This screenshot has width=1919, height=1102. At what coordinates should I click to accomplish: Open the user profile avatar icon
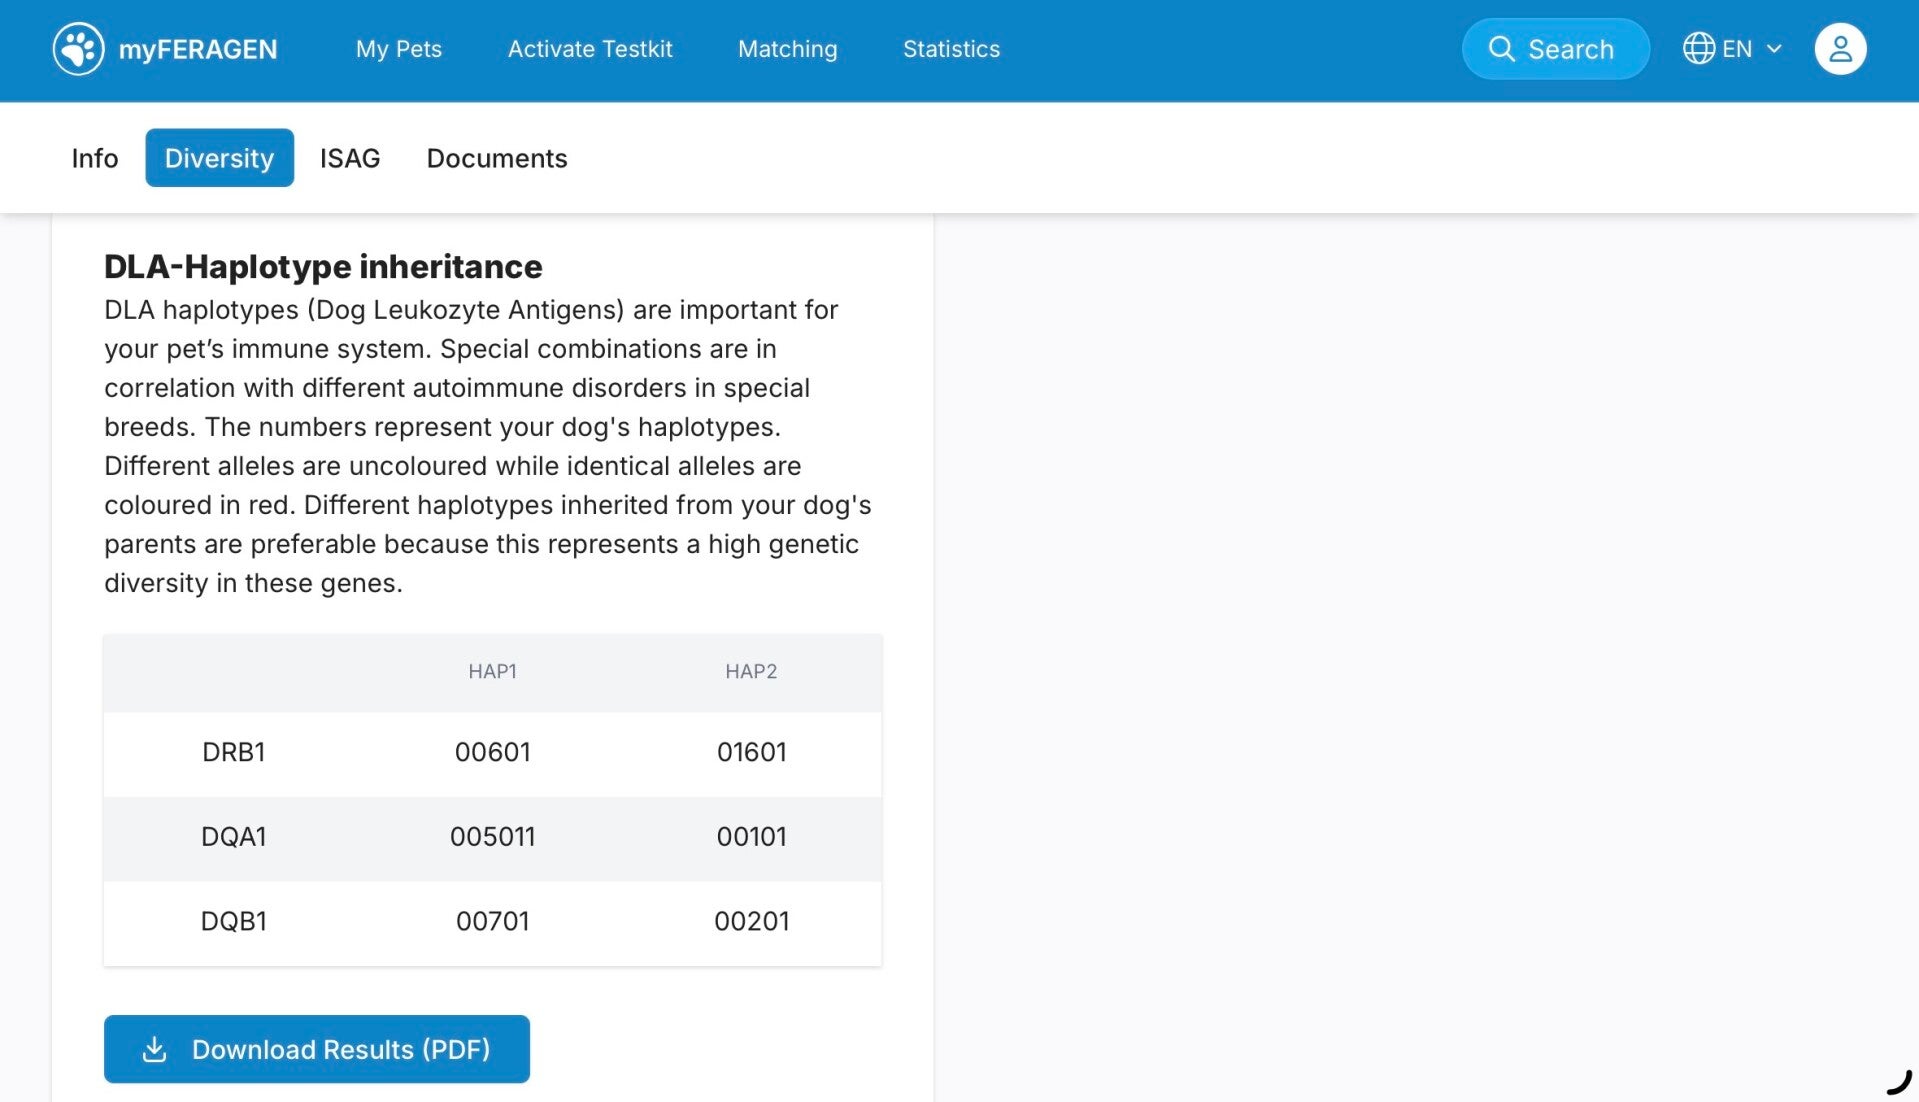(x=1840, y=49)
